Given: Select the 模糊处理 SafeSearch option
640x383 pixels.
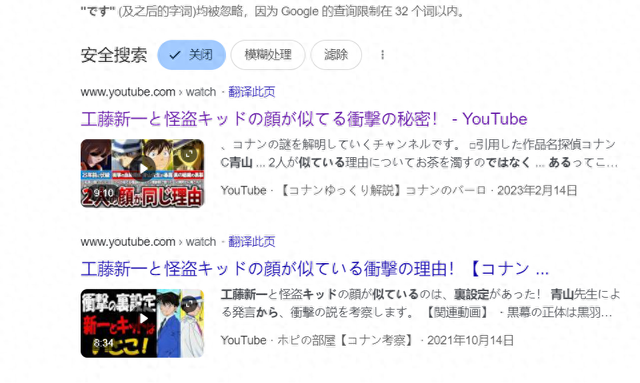Looking at the screenshot, I should pyautogui.click(x=268, y=55).
